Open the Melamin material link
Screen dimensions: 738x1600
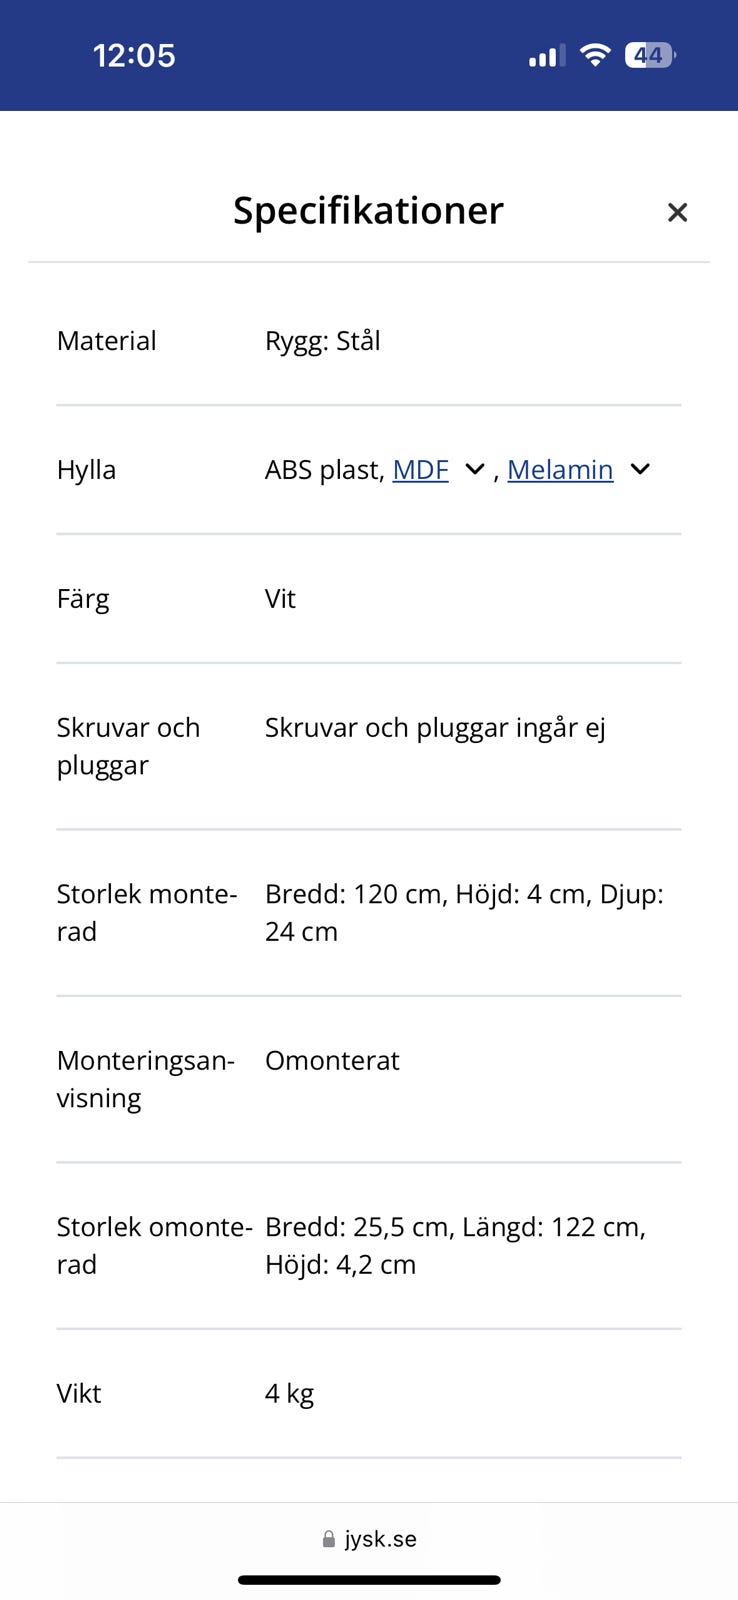click(560, 470)
